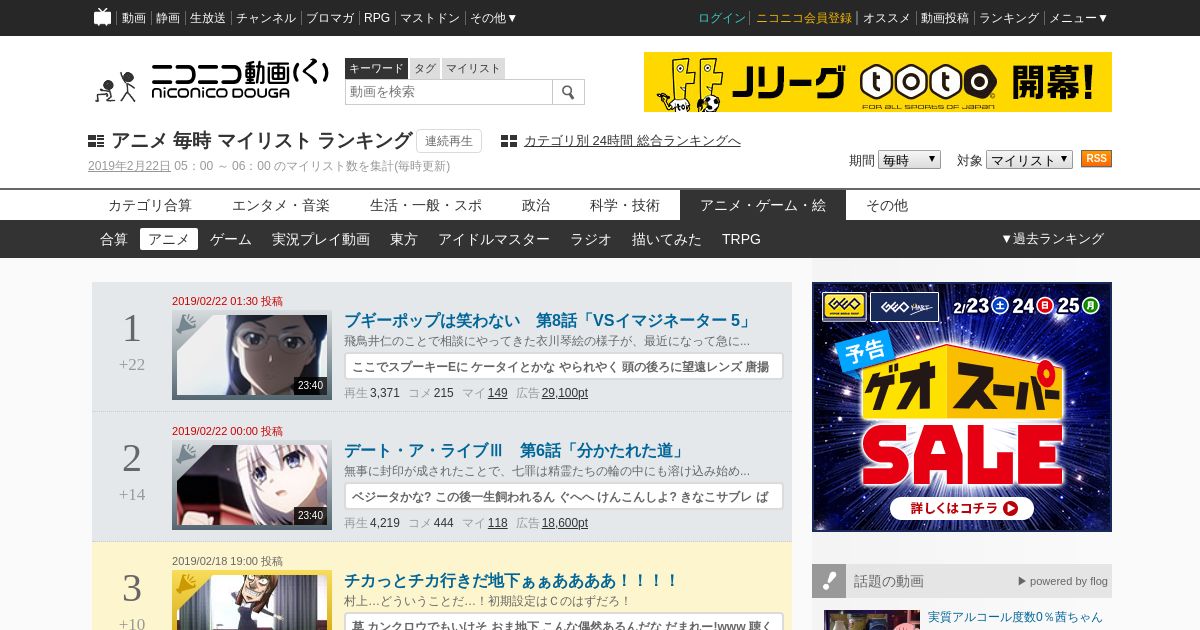The image size is (1200, 630).
Task: Select 東方 subcategory
Action: (404, 239)
